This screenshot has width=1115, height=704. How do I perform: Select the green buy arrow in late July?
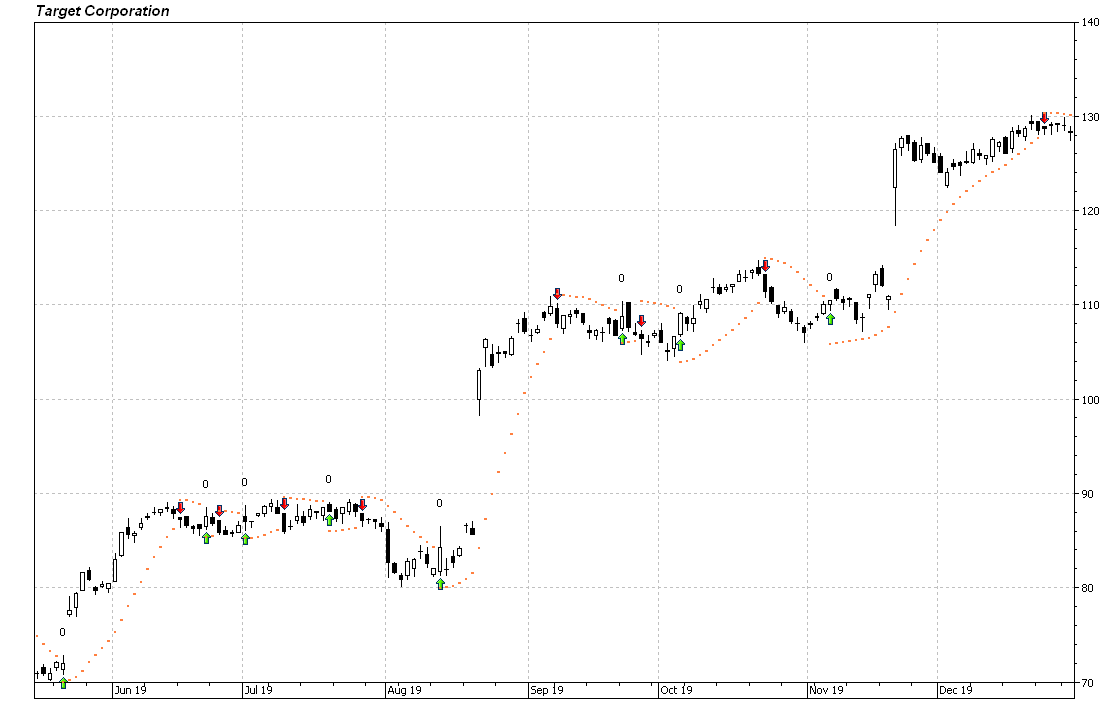tap(329, 520)
